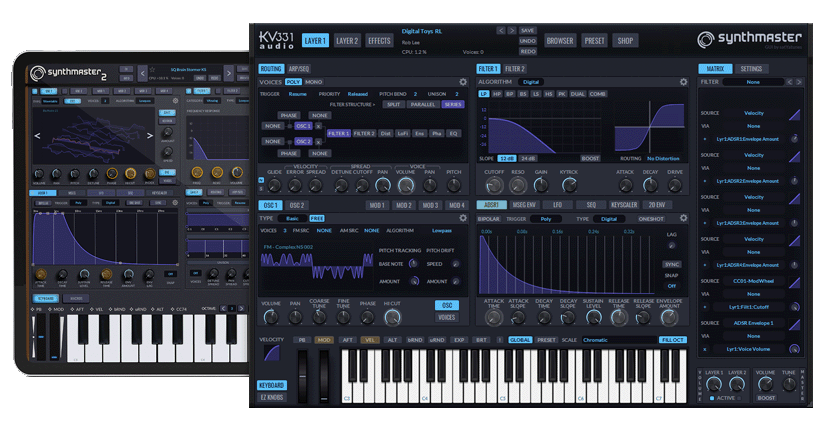The width and height of the screenshot is (828, 426).
Task: Switch voices mode to MONO
Action: [314, 82]
